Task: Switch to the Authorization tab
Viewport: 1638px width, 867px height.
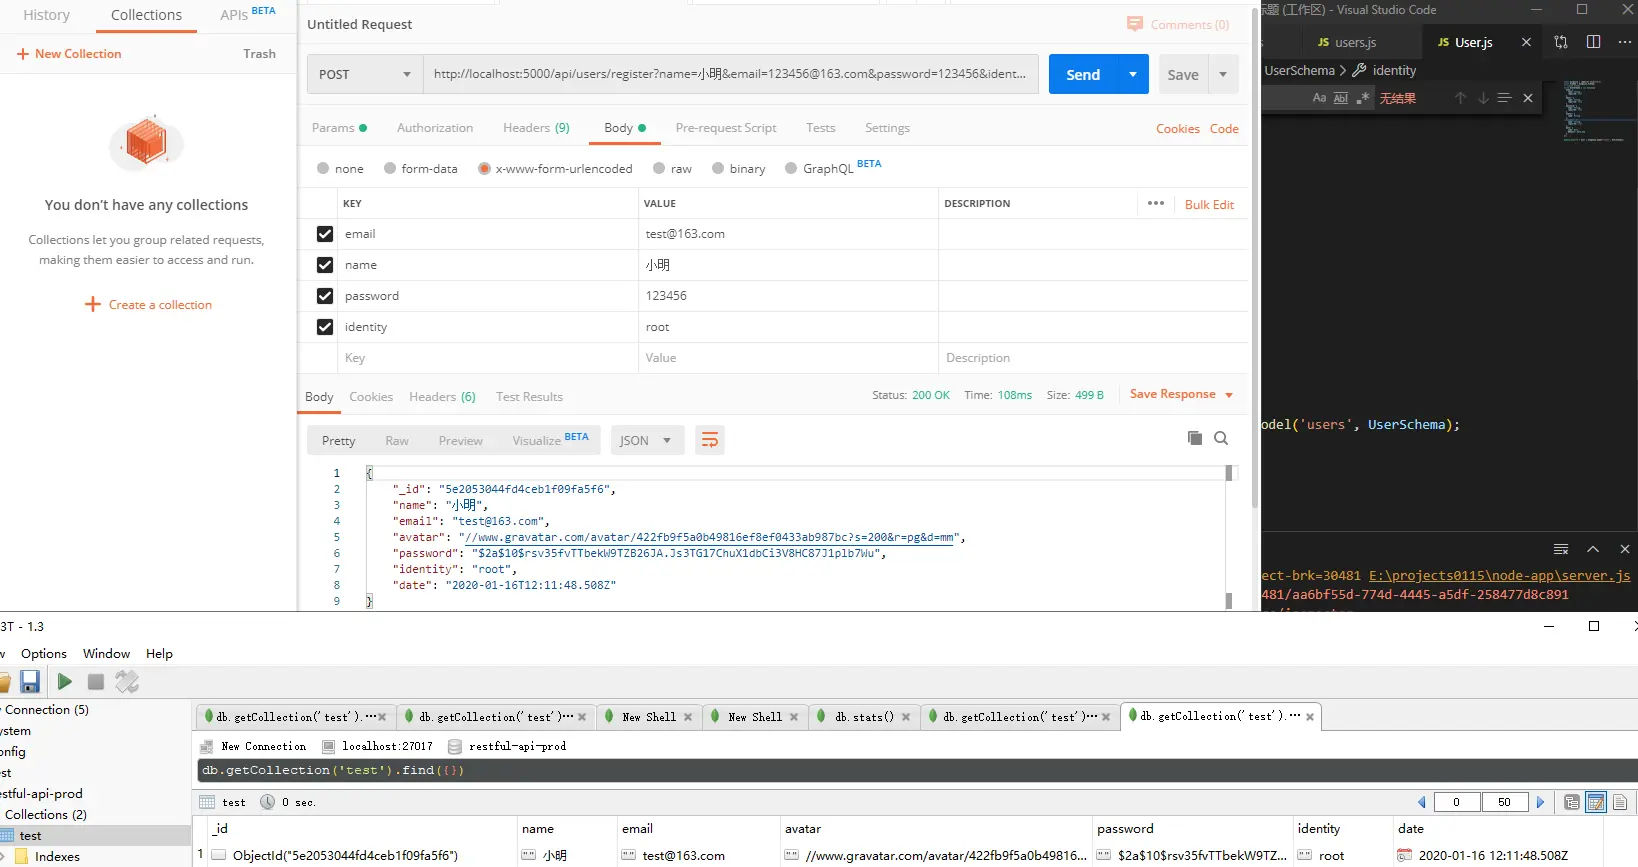Action: coord(435,128)
